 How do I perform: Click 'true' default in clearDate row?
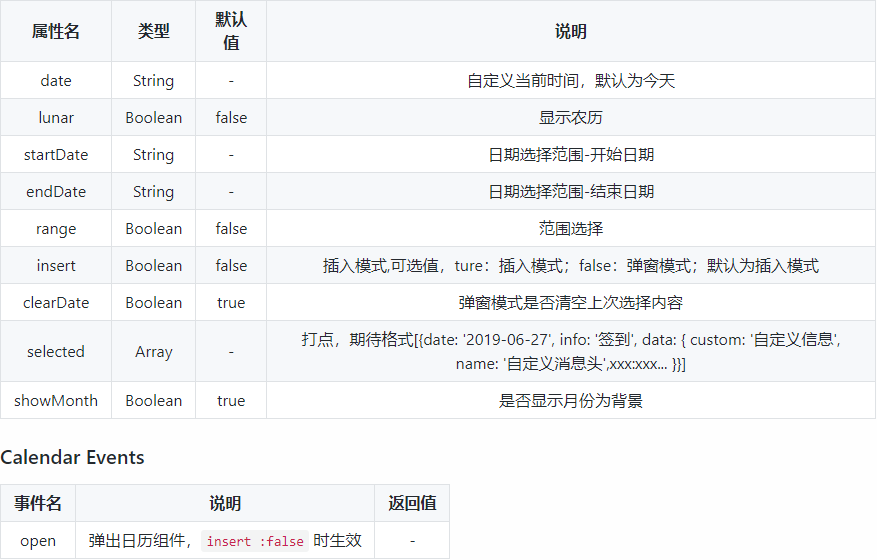click(x=231, y=303)
